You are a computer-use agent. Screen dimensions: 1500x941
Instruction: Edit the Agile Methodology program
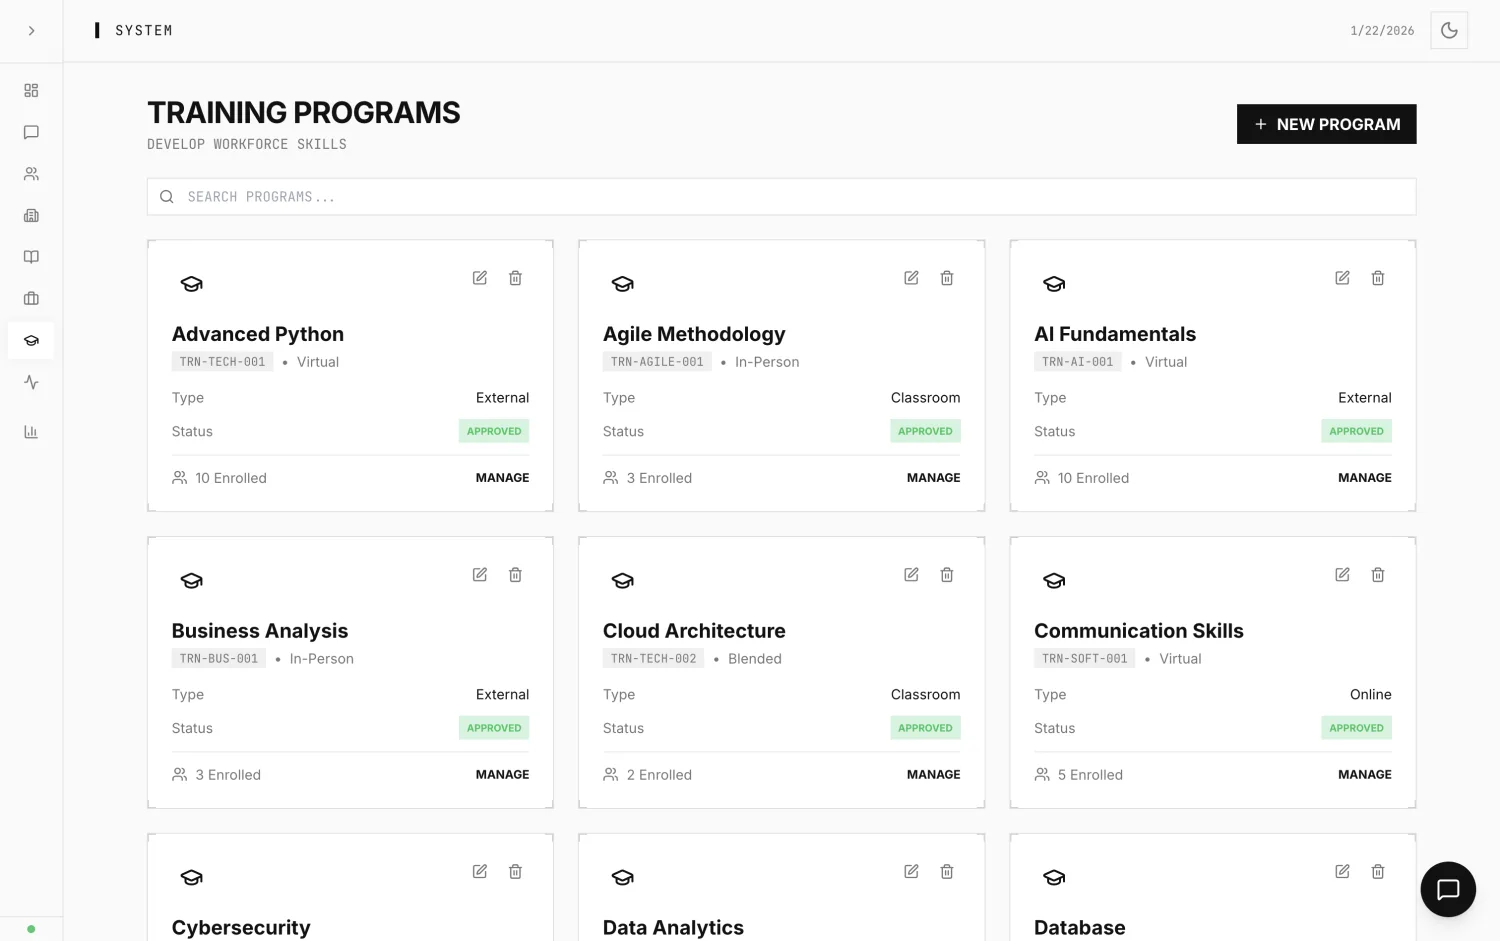click(x=911, y=278)
